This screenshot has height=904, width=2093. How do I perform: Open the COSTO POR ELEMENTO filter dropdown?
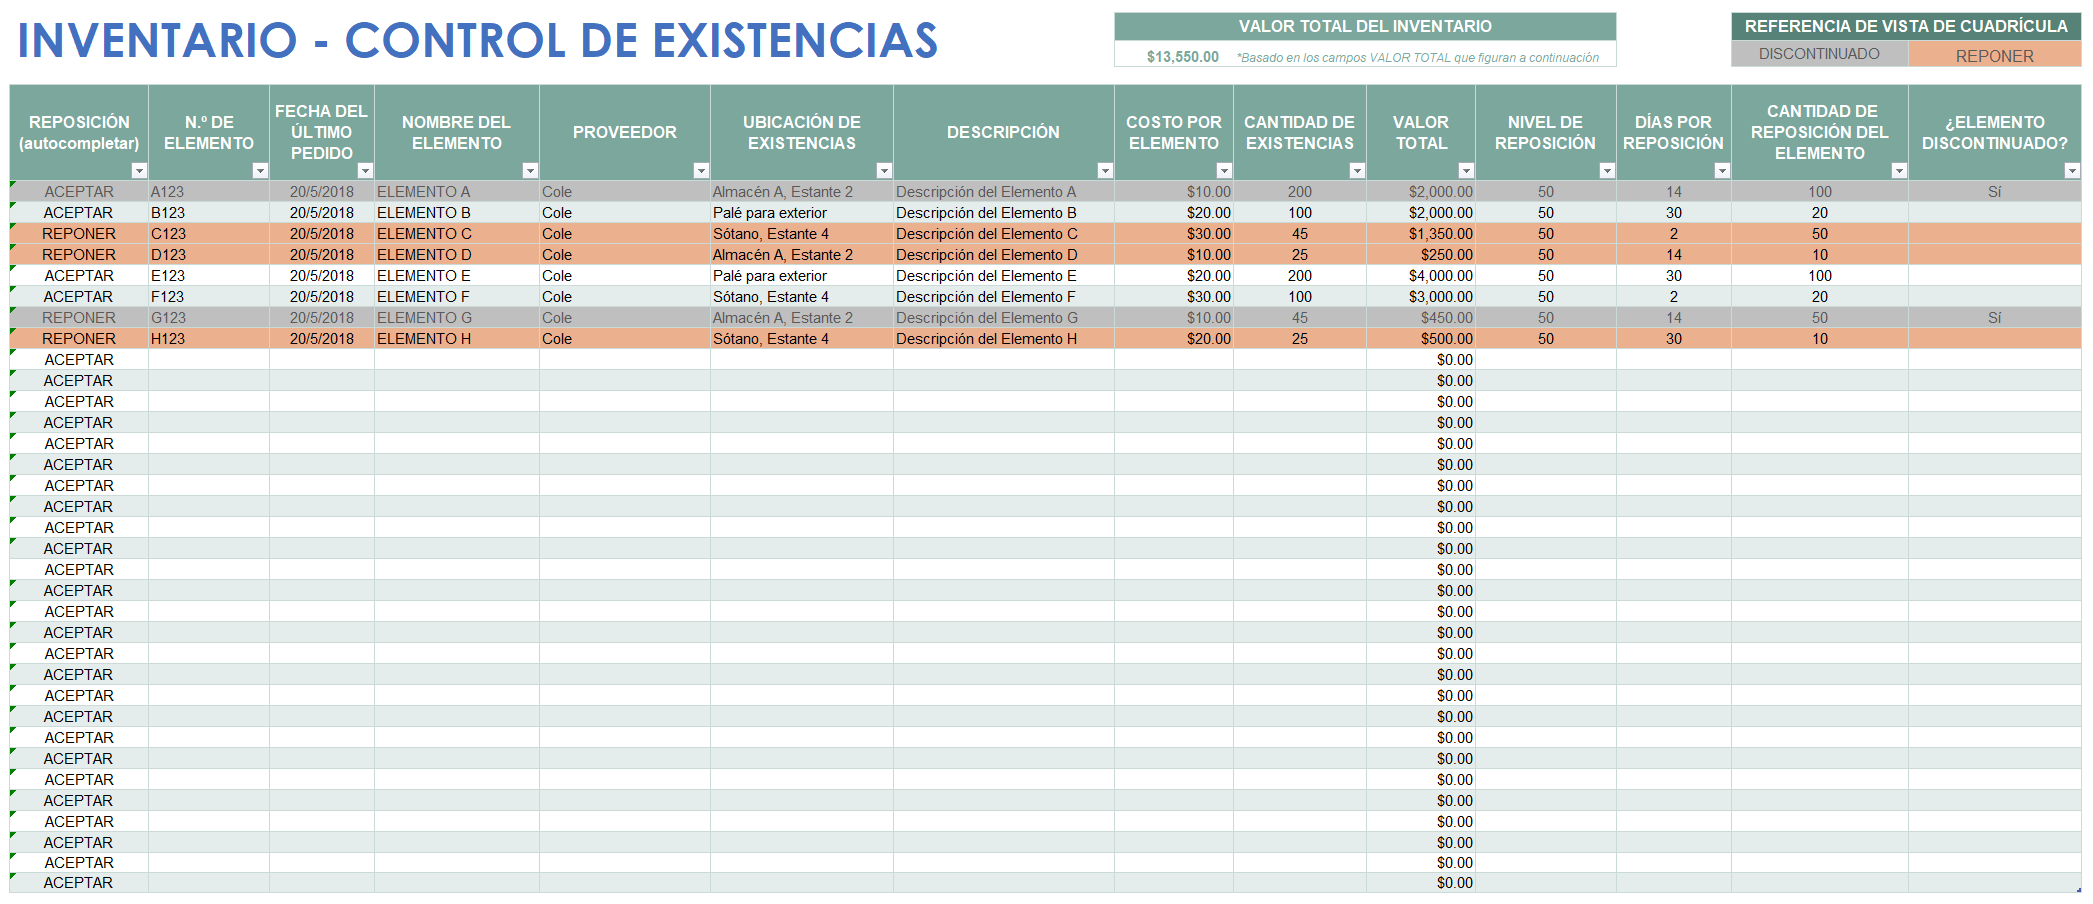(1224, 171)
